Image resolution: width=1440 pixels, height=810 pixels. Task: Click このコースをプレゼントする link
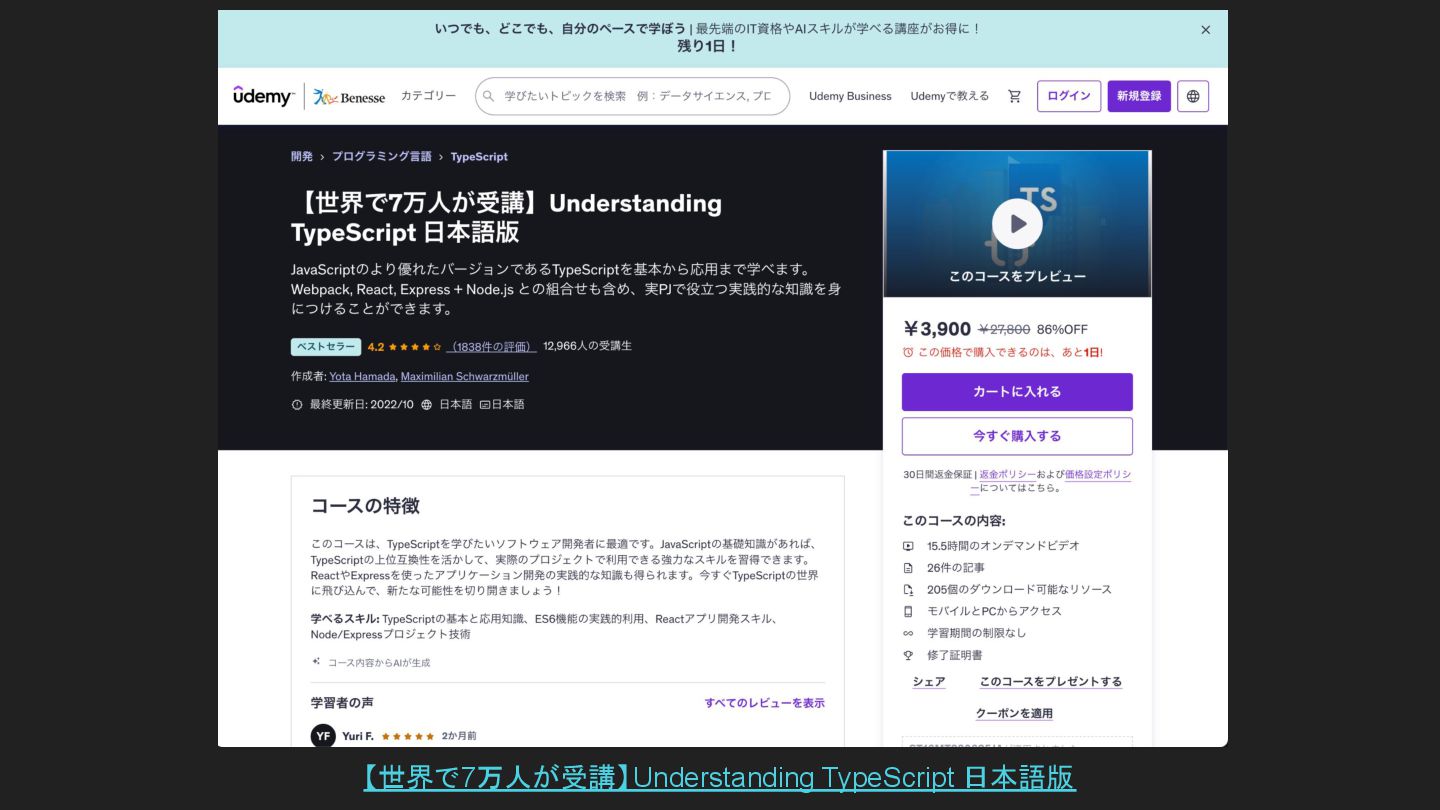[x=1050, y=682]
